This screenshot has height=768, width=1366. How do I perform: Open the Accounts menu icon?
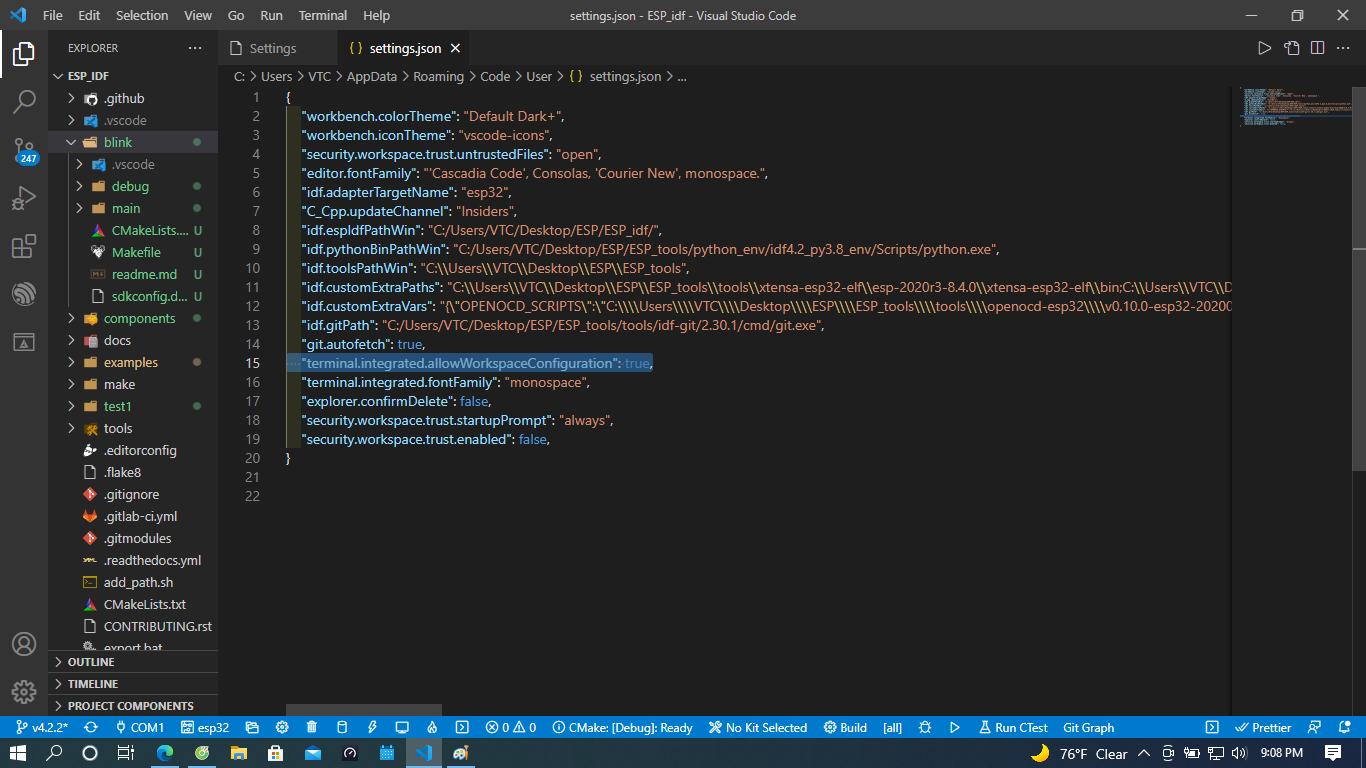(24, 644)
